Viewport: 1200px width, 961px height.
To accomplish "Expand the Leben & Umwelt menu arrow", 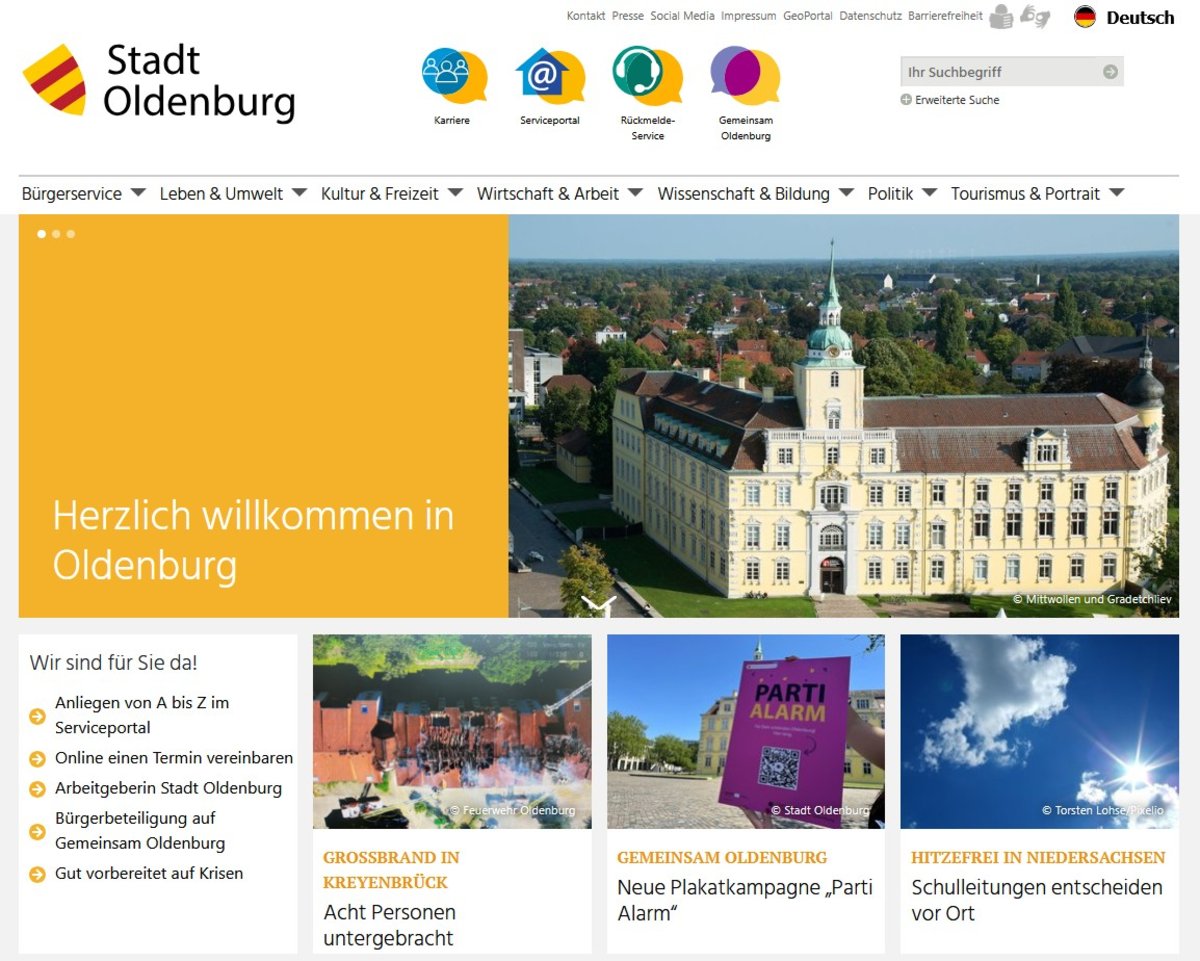I will coord(299,193).
